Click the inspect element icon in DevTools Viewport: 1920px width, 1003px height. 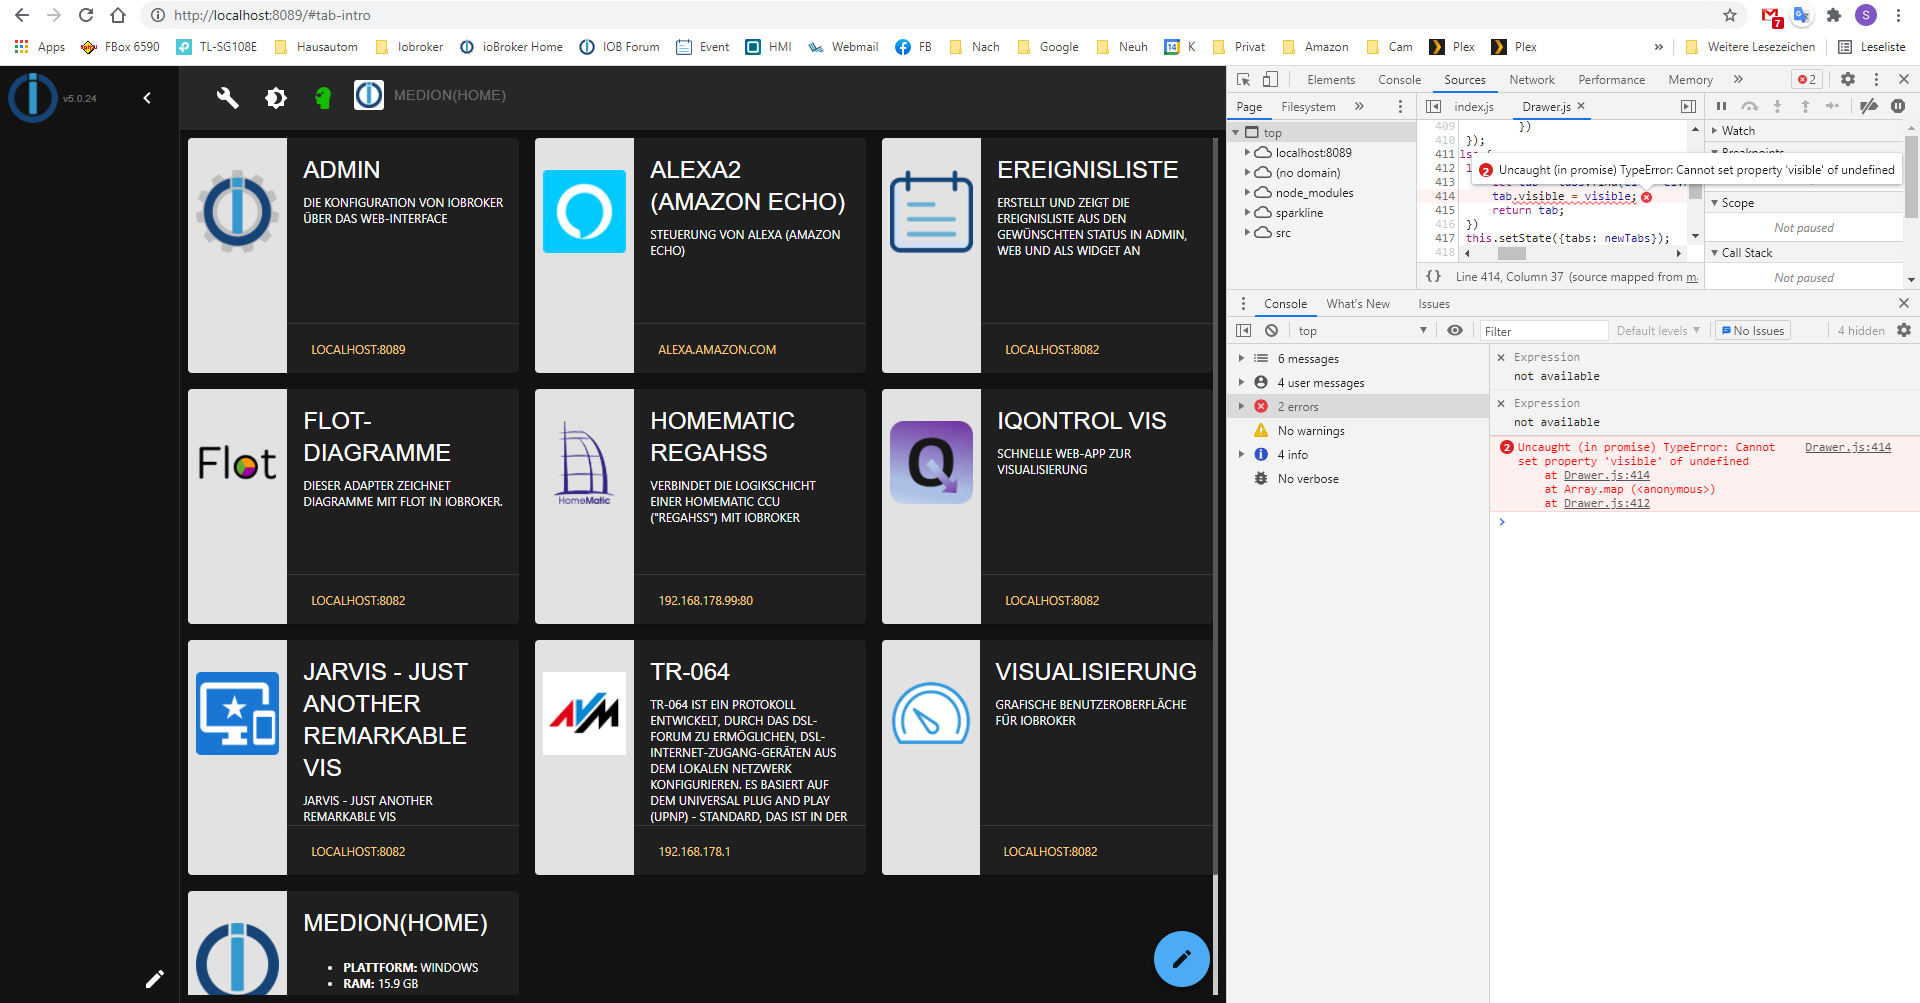click(1243, 79)
